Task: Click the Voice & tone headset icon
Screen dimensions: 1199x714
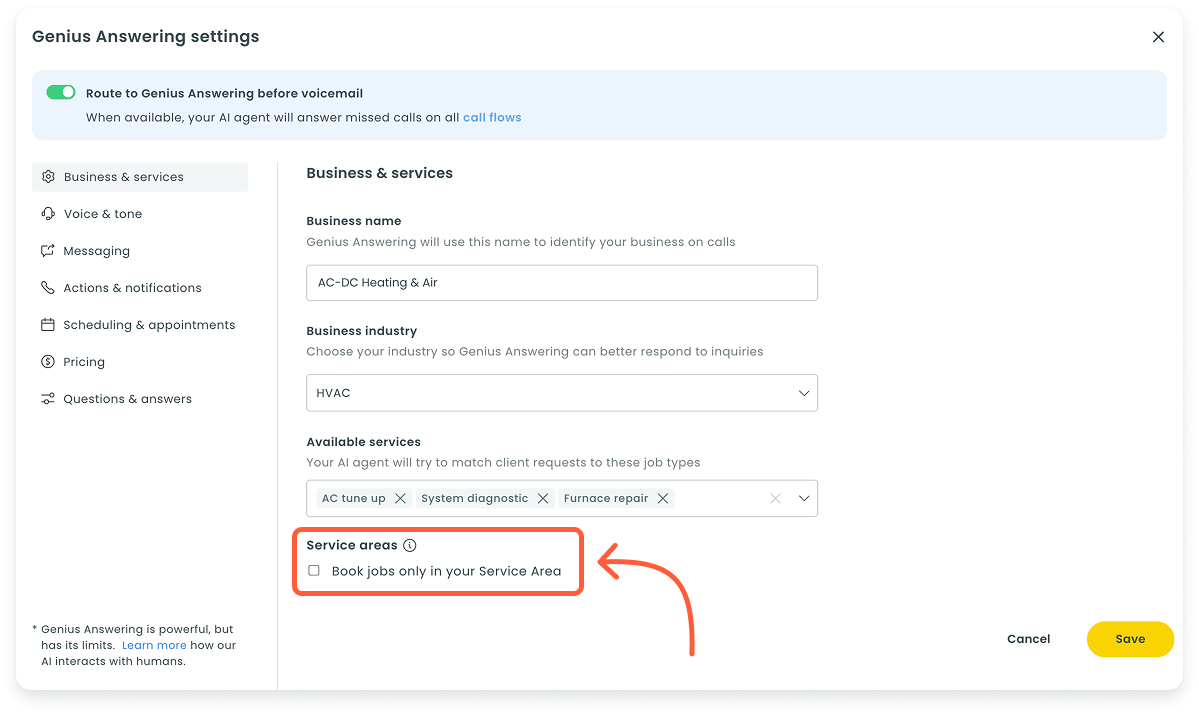Action: (x=47, y=214)
